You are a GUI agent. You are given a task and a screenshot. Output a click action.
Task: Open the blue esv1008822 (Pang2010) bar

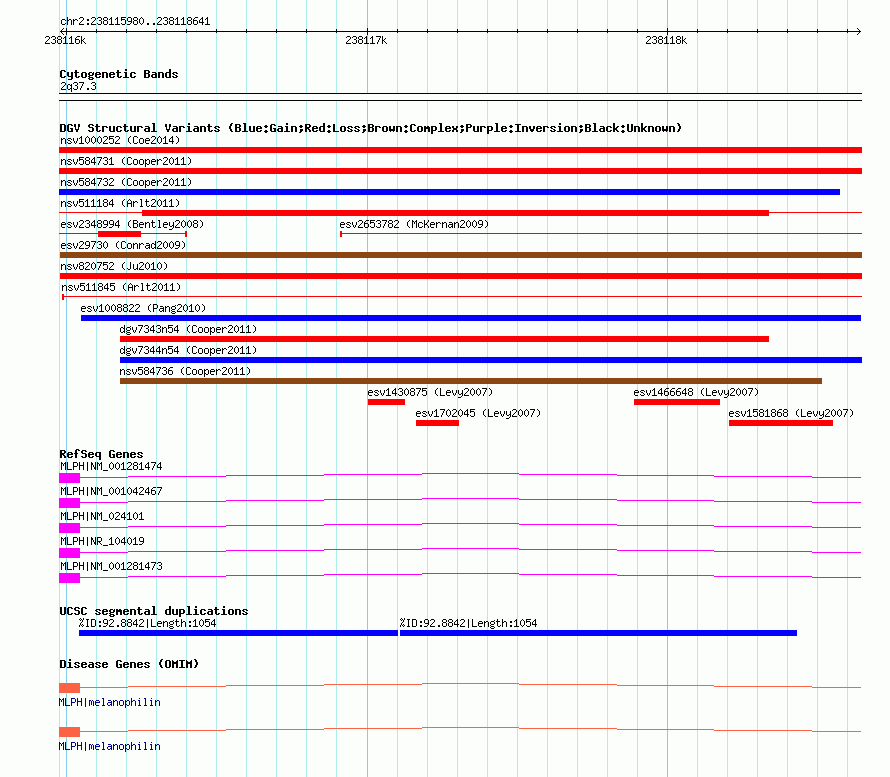tap(471, 318)
